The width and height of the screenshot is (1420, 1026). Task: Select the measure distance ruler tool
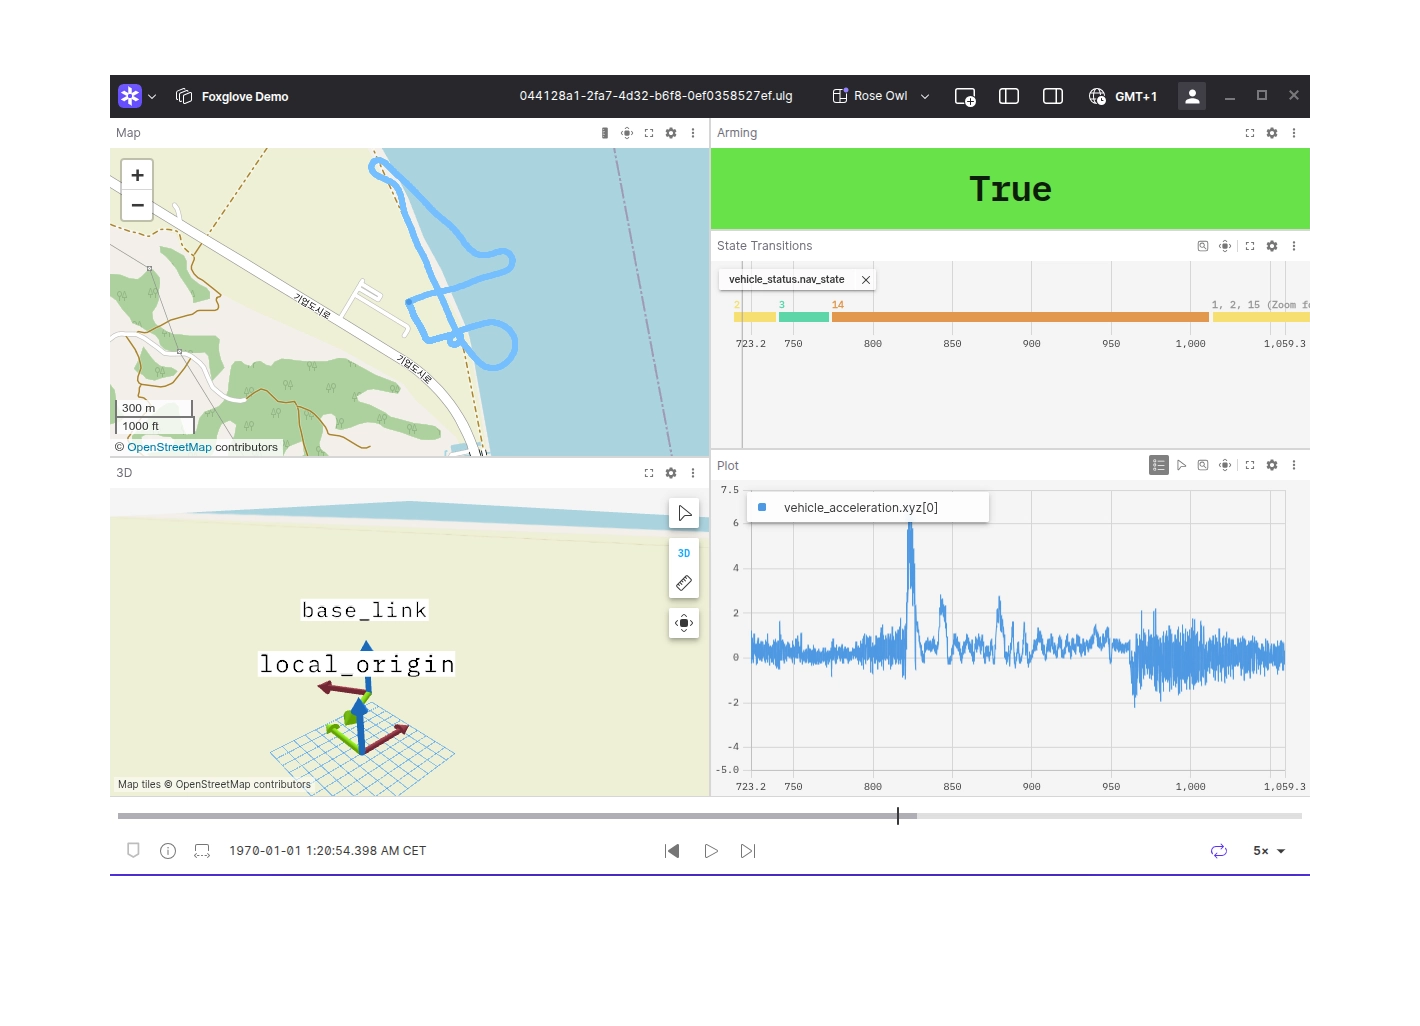pos(684,583)
